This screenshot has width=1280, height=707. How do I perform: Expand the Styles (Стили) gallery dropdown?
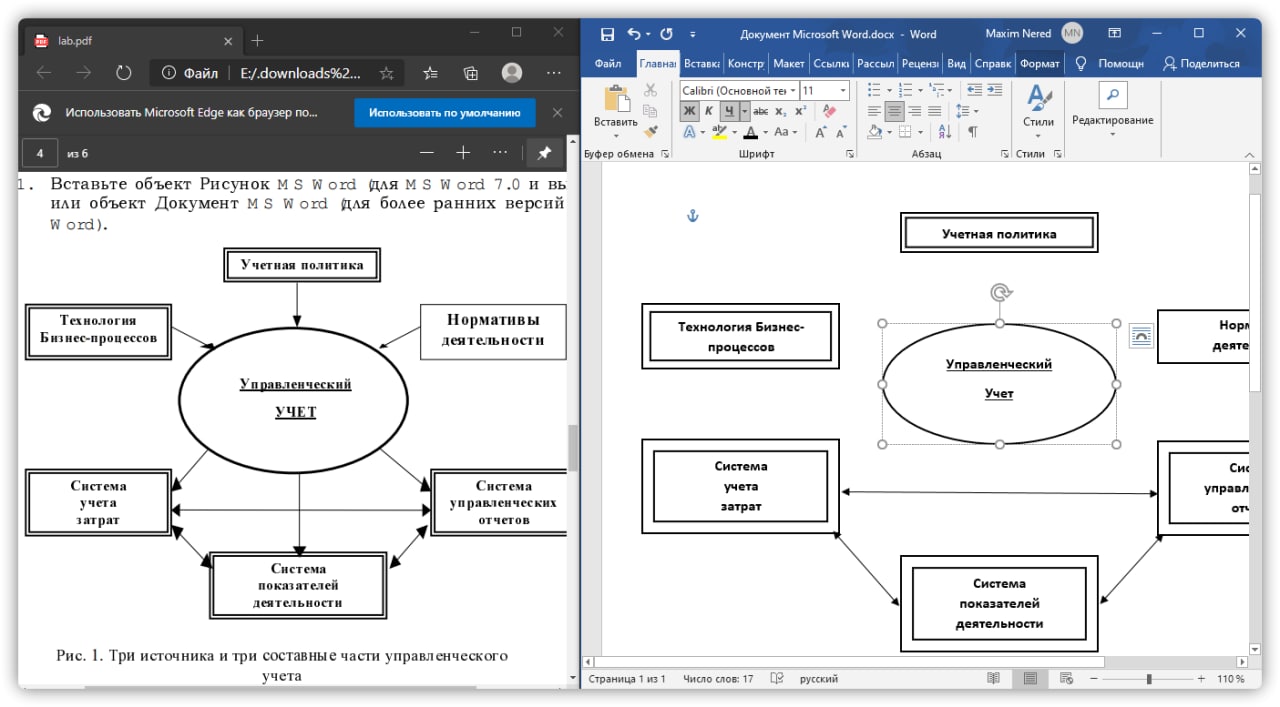[x=1038, y=135]
